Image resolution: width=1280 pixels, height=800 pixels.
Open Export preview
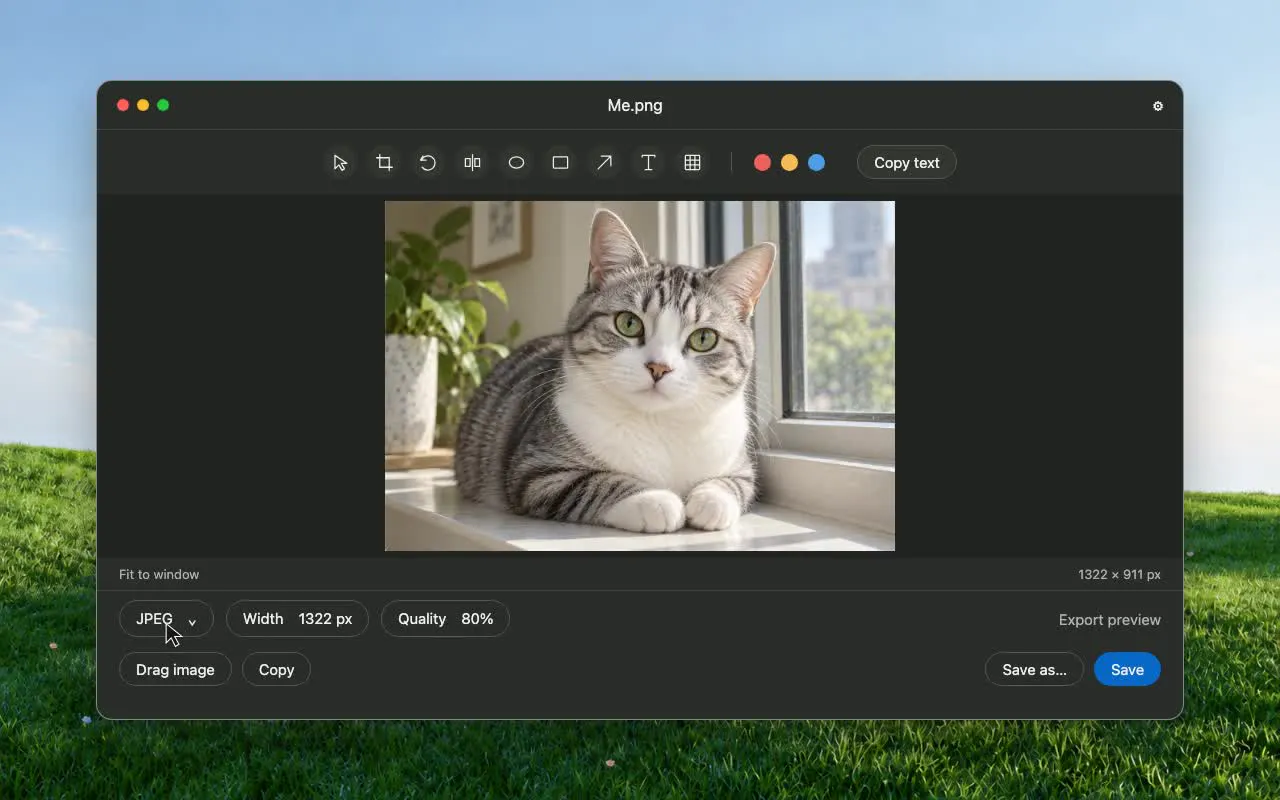click(x=1110, y=620)
